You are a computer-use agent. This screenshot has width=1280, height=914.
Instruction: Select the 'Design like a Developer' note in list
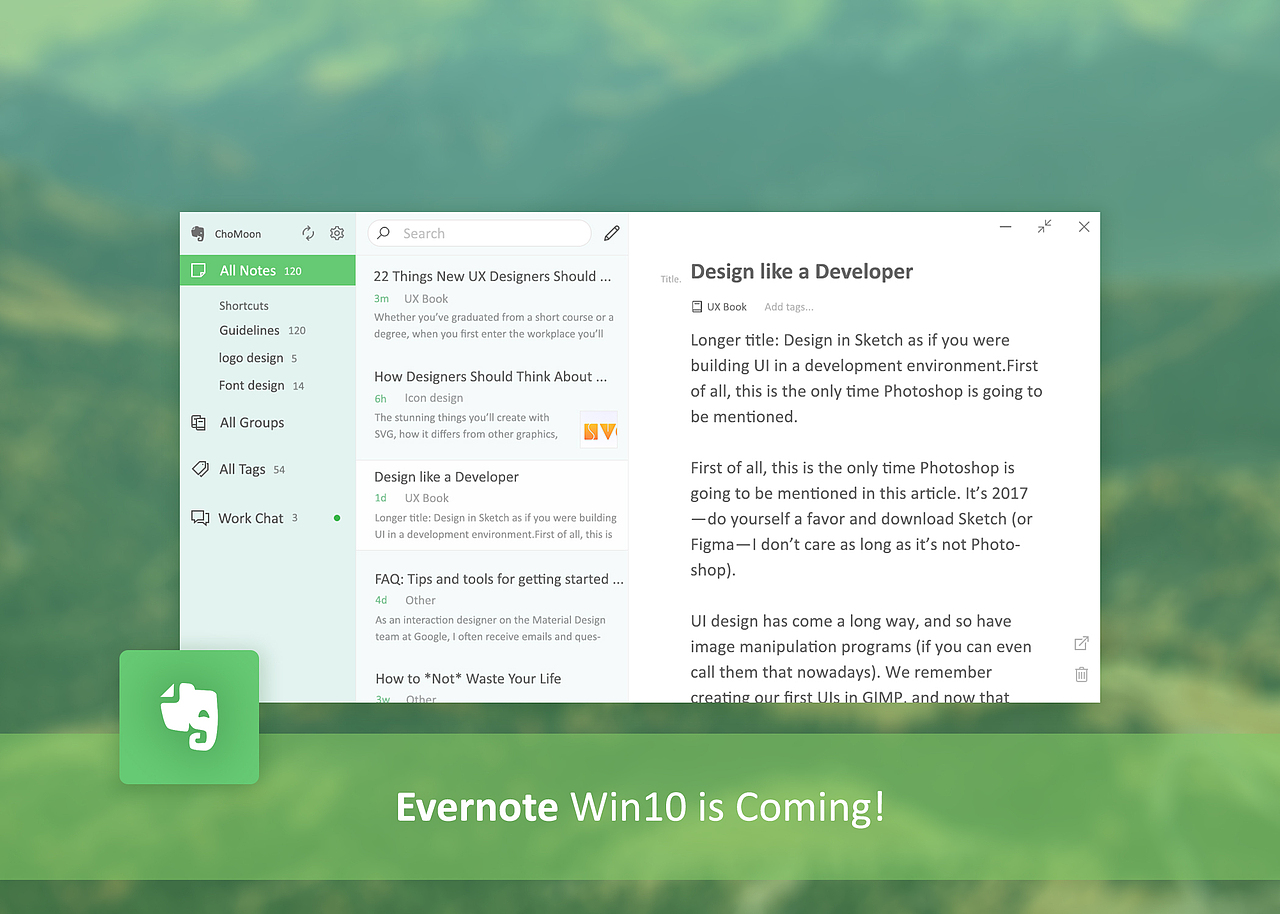click(492, 506)
